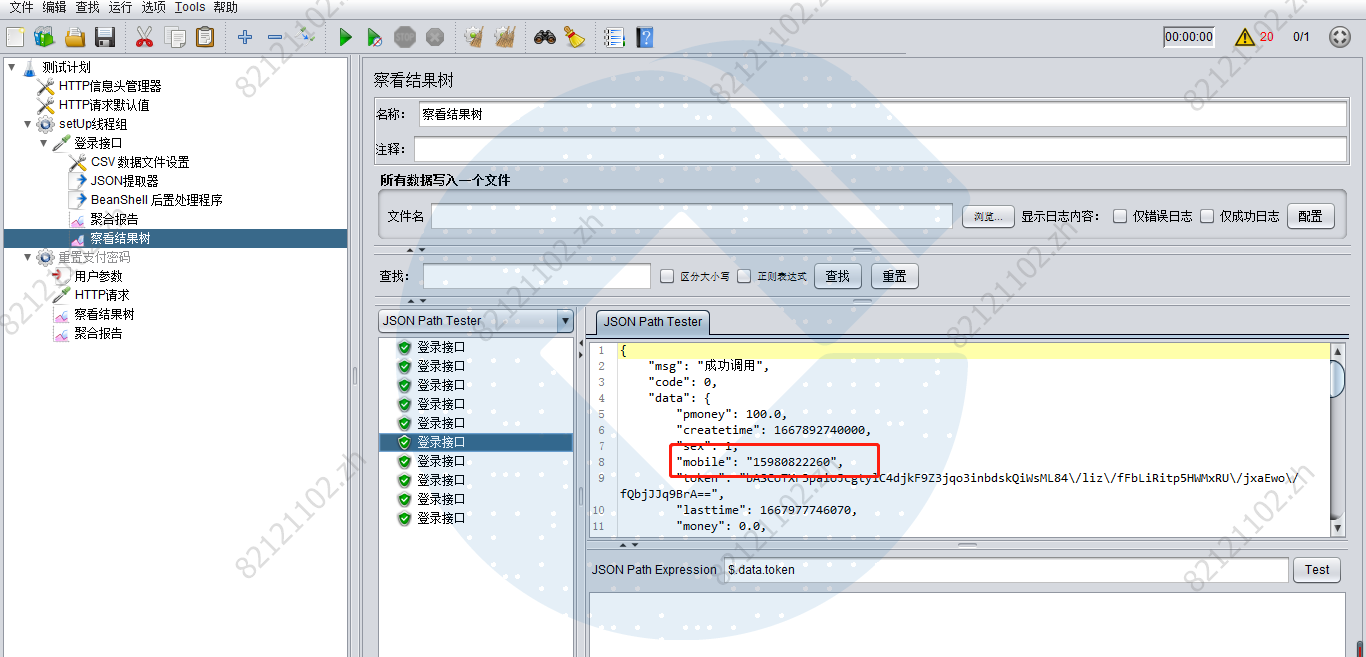
Task: Open Help with blue question mark icon
Action: (645, 37)
